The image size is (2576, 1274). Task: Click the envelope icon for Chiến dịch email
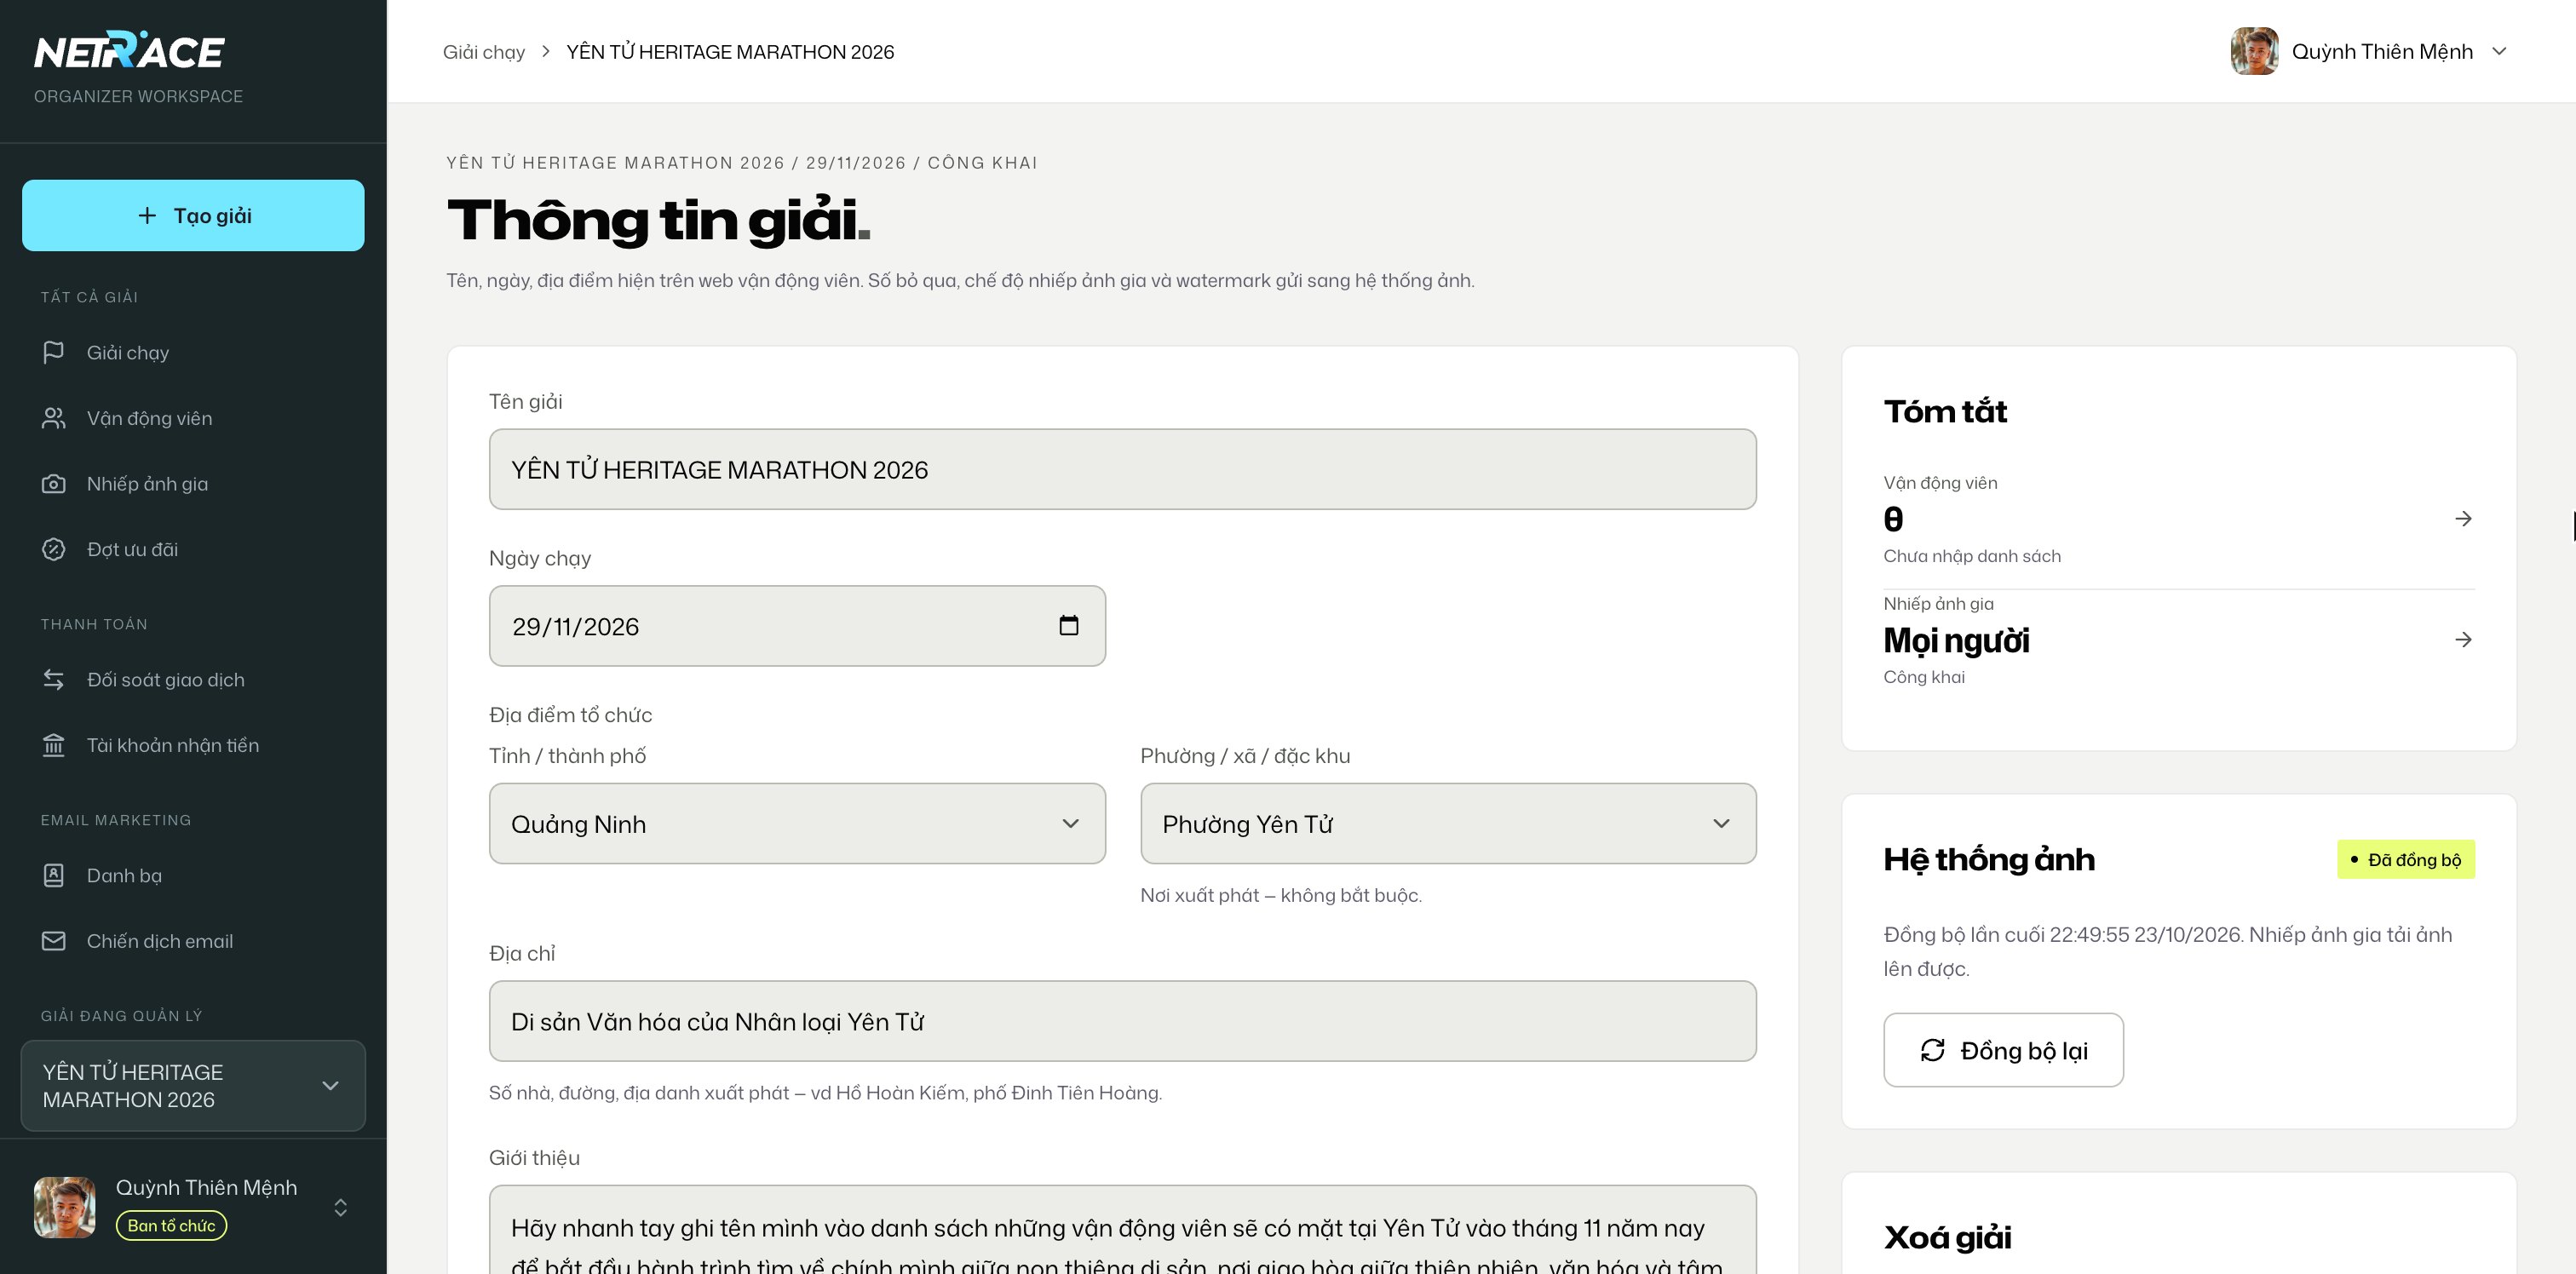coord(53,941)
